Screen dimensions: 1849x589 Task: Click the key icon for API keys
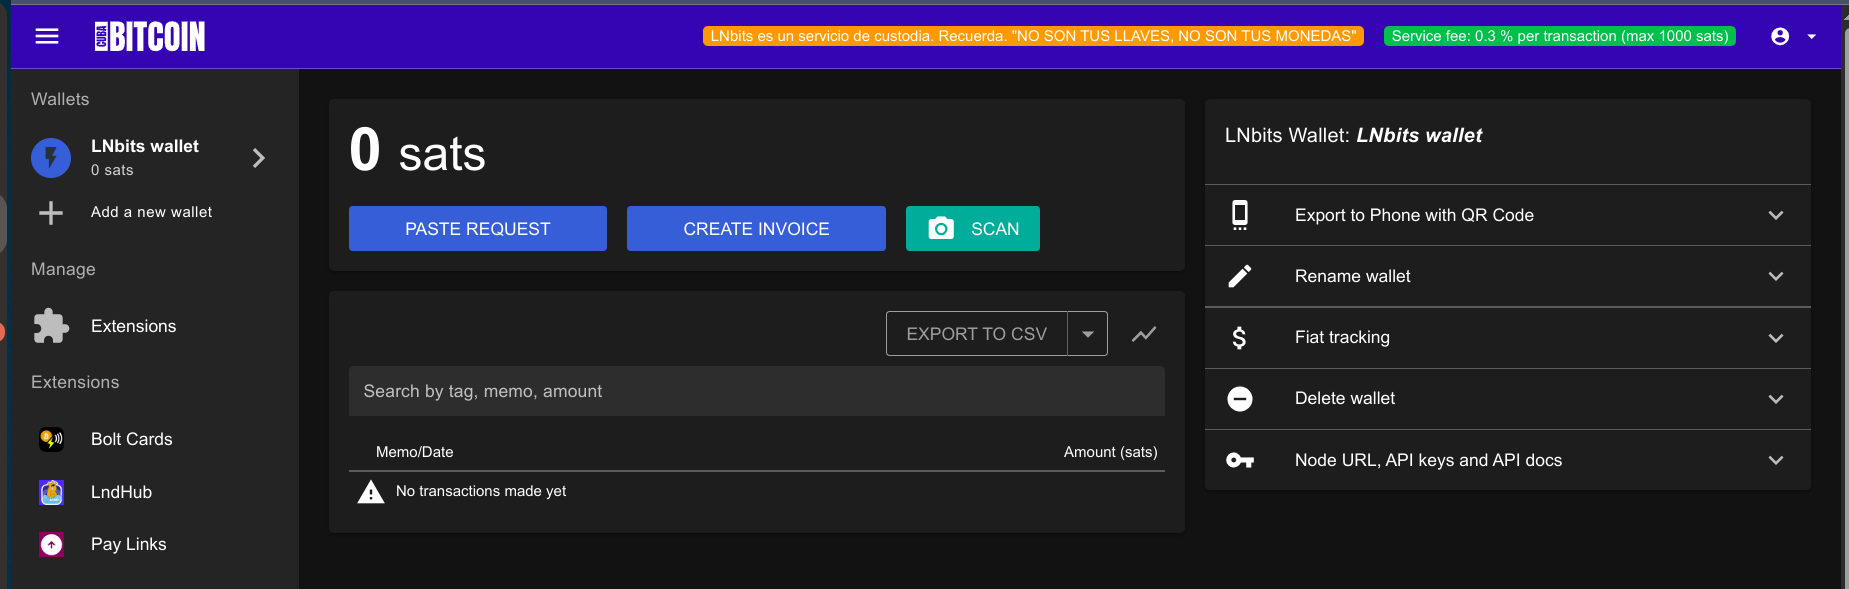[x=1240, y=460]
